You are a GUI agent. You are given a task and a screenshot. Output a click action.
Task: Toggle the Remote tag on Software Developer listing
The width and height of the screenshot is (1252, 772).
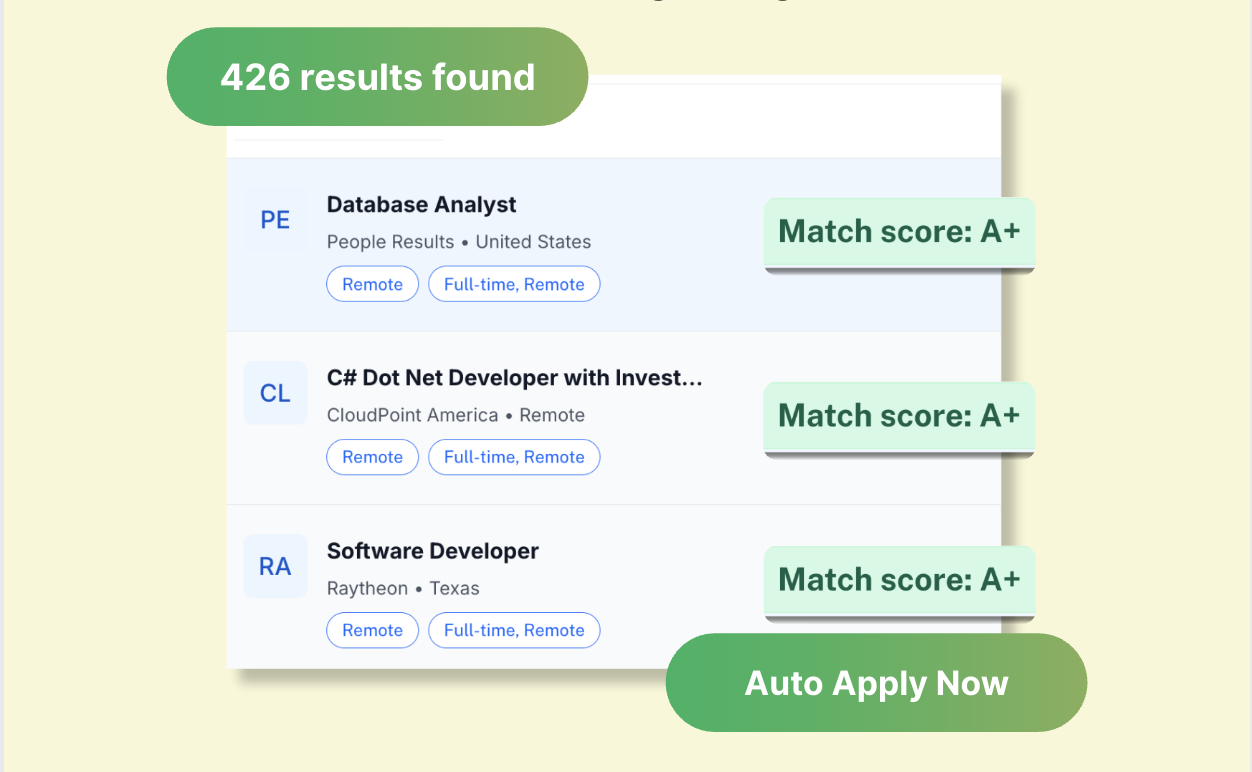point(372,630)
